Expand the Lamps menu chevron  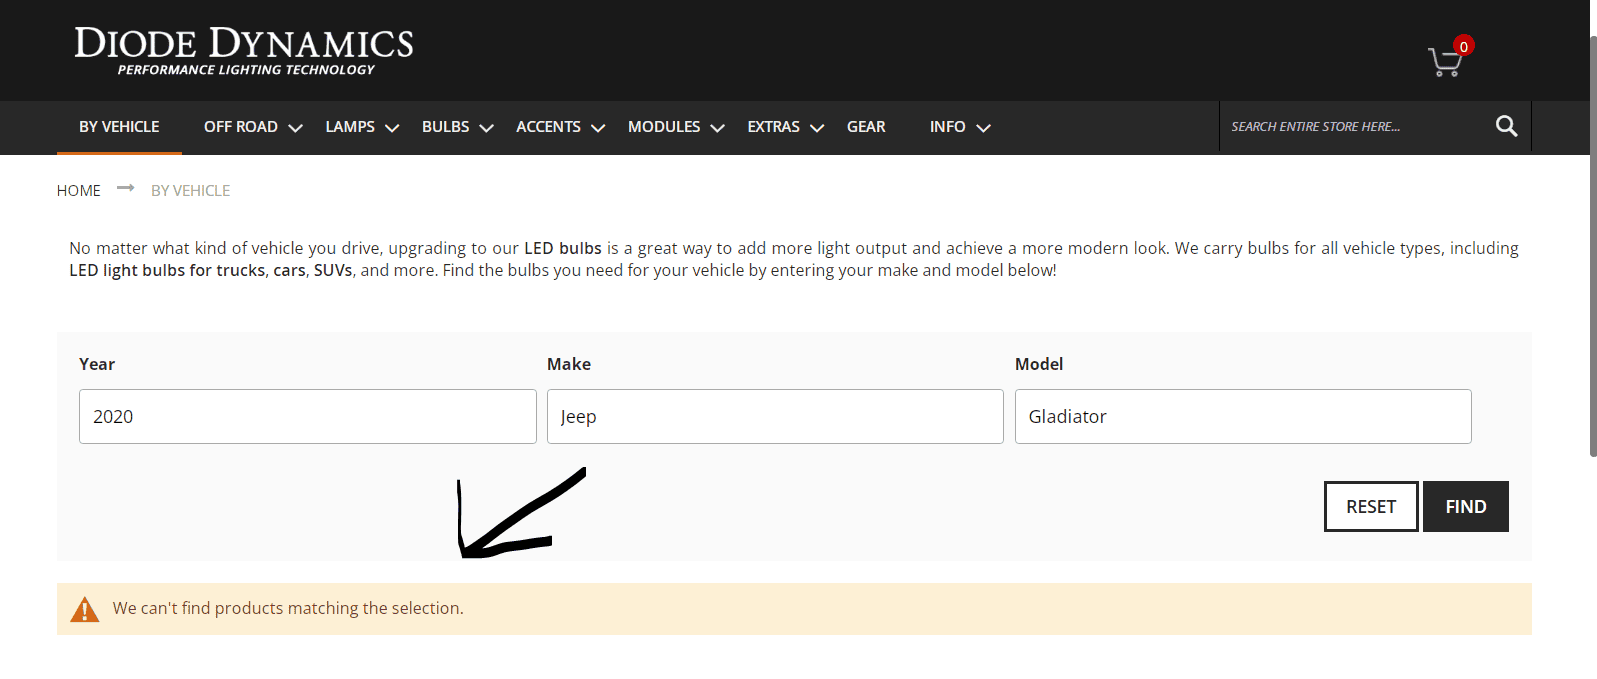392,128
